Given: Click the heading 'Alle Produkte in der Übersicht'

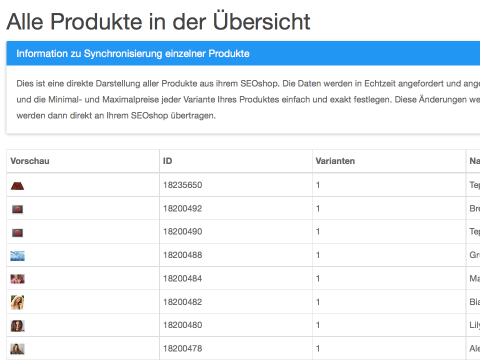Looking at the screenshot, I should [158, 22].
